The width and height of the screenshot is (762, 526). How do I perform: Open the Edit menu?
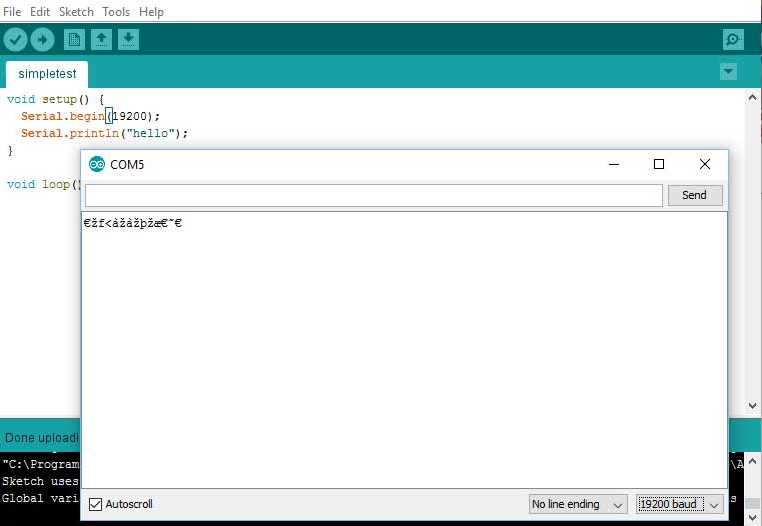tap(40, 12)
